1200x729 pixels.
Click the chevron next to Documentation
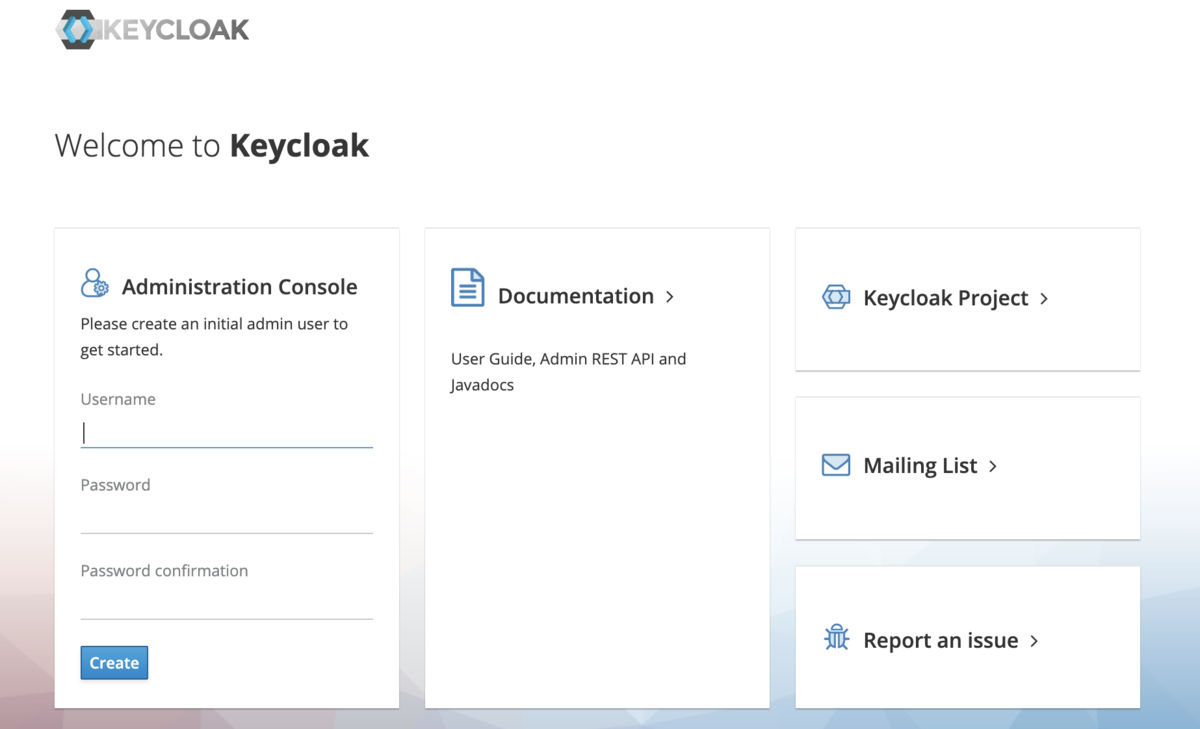click(x=669, y=297)
